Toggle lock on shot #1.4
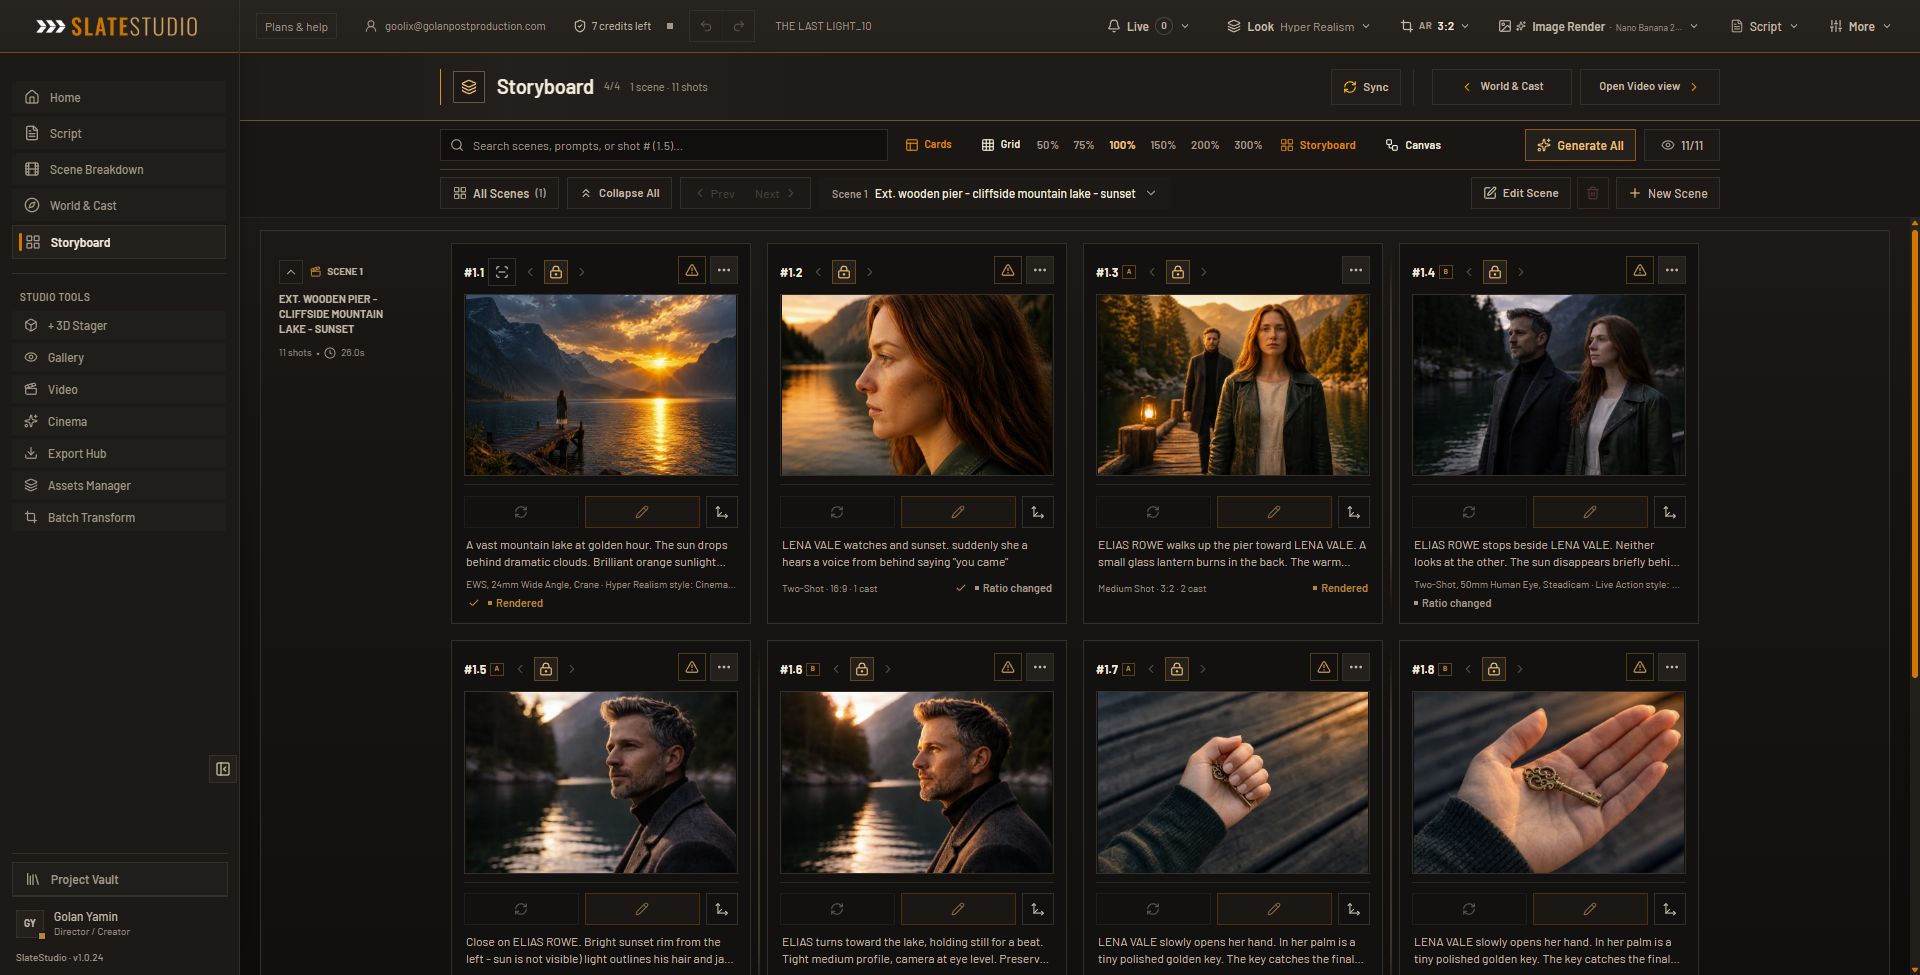Image resolution: width=1920 pixels, height=975 pixels. point(1495,272)
